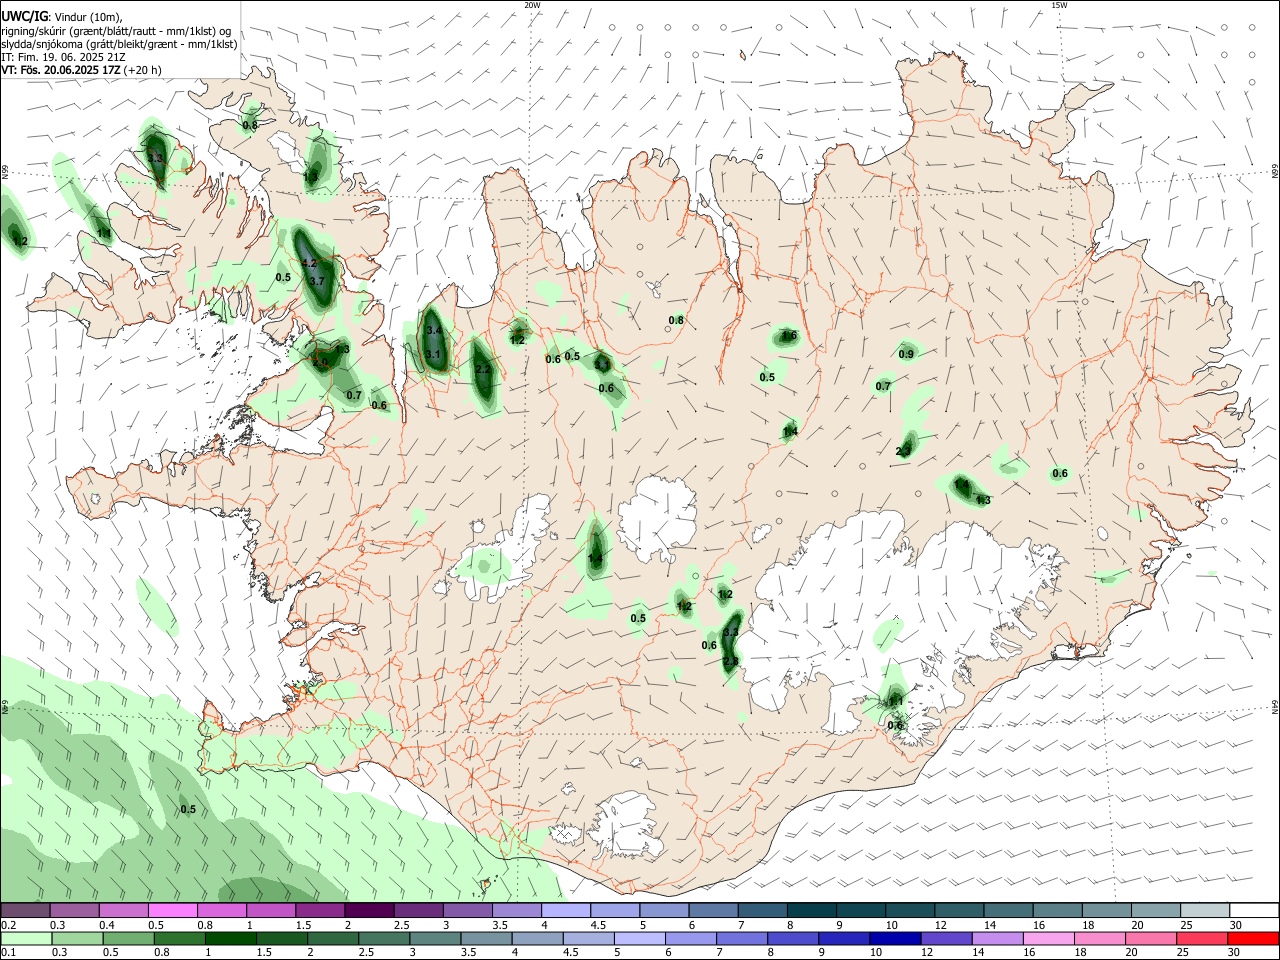Click the bright red swatch ending the rain legend
The width and height of the screenshot is (1280, 960).
(x=1254, y=938)
